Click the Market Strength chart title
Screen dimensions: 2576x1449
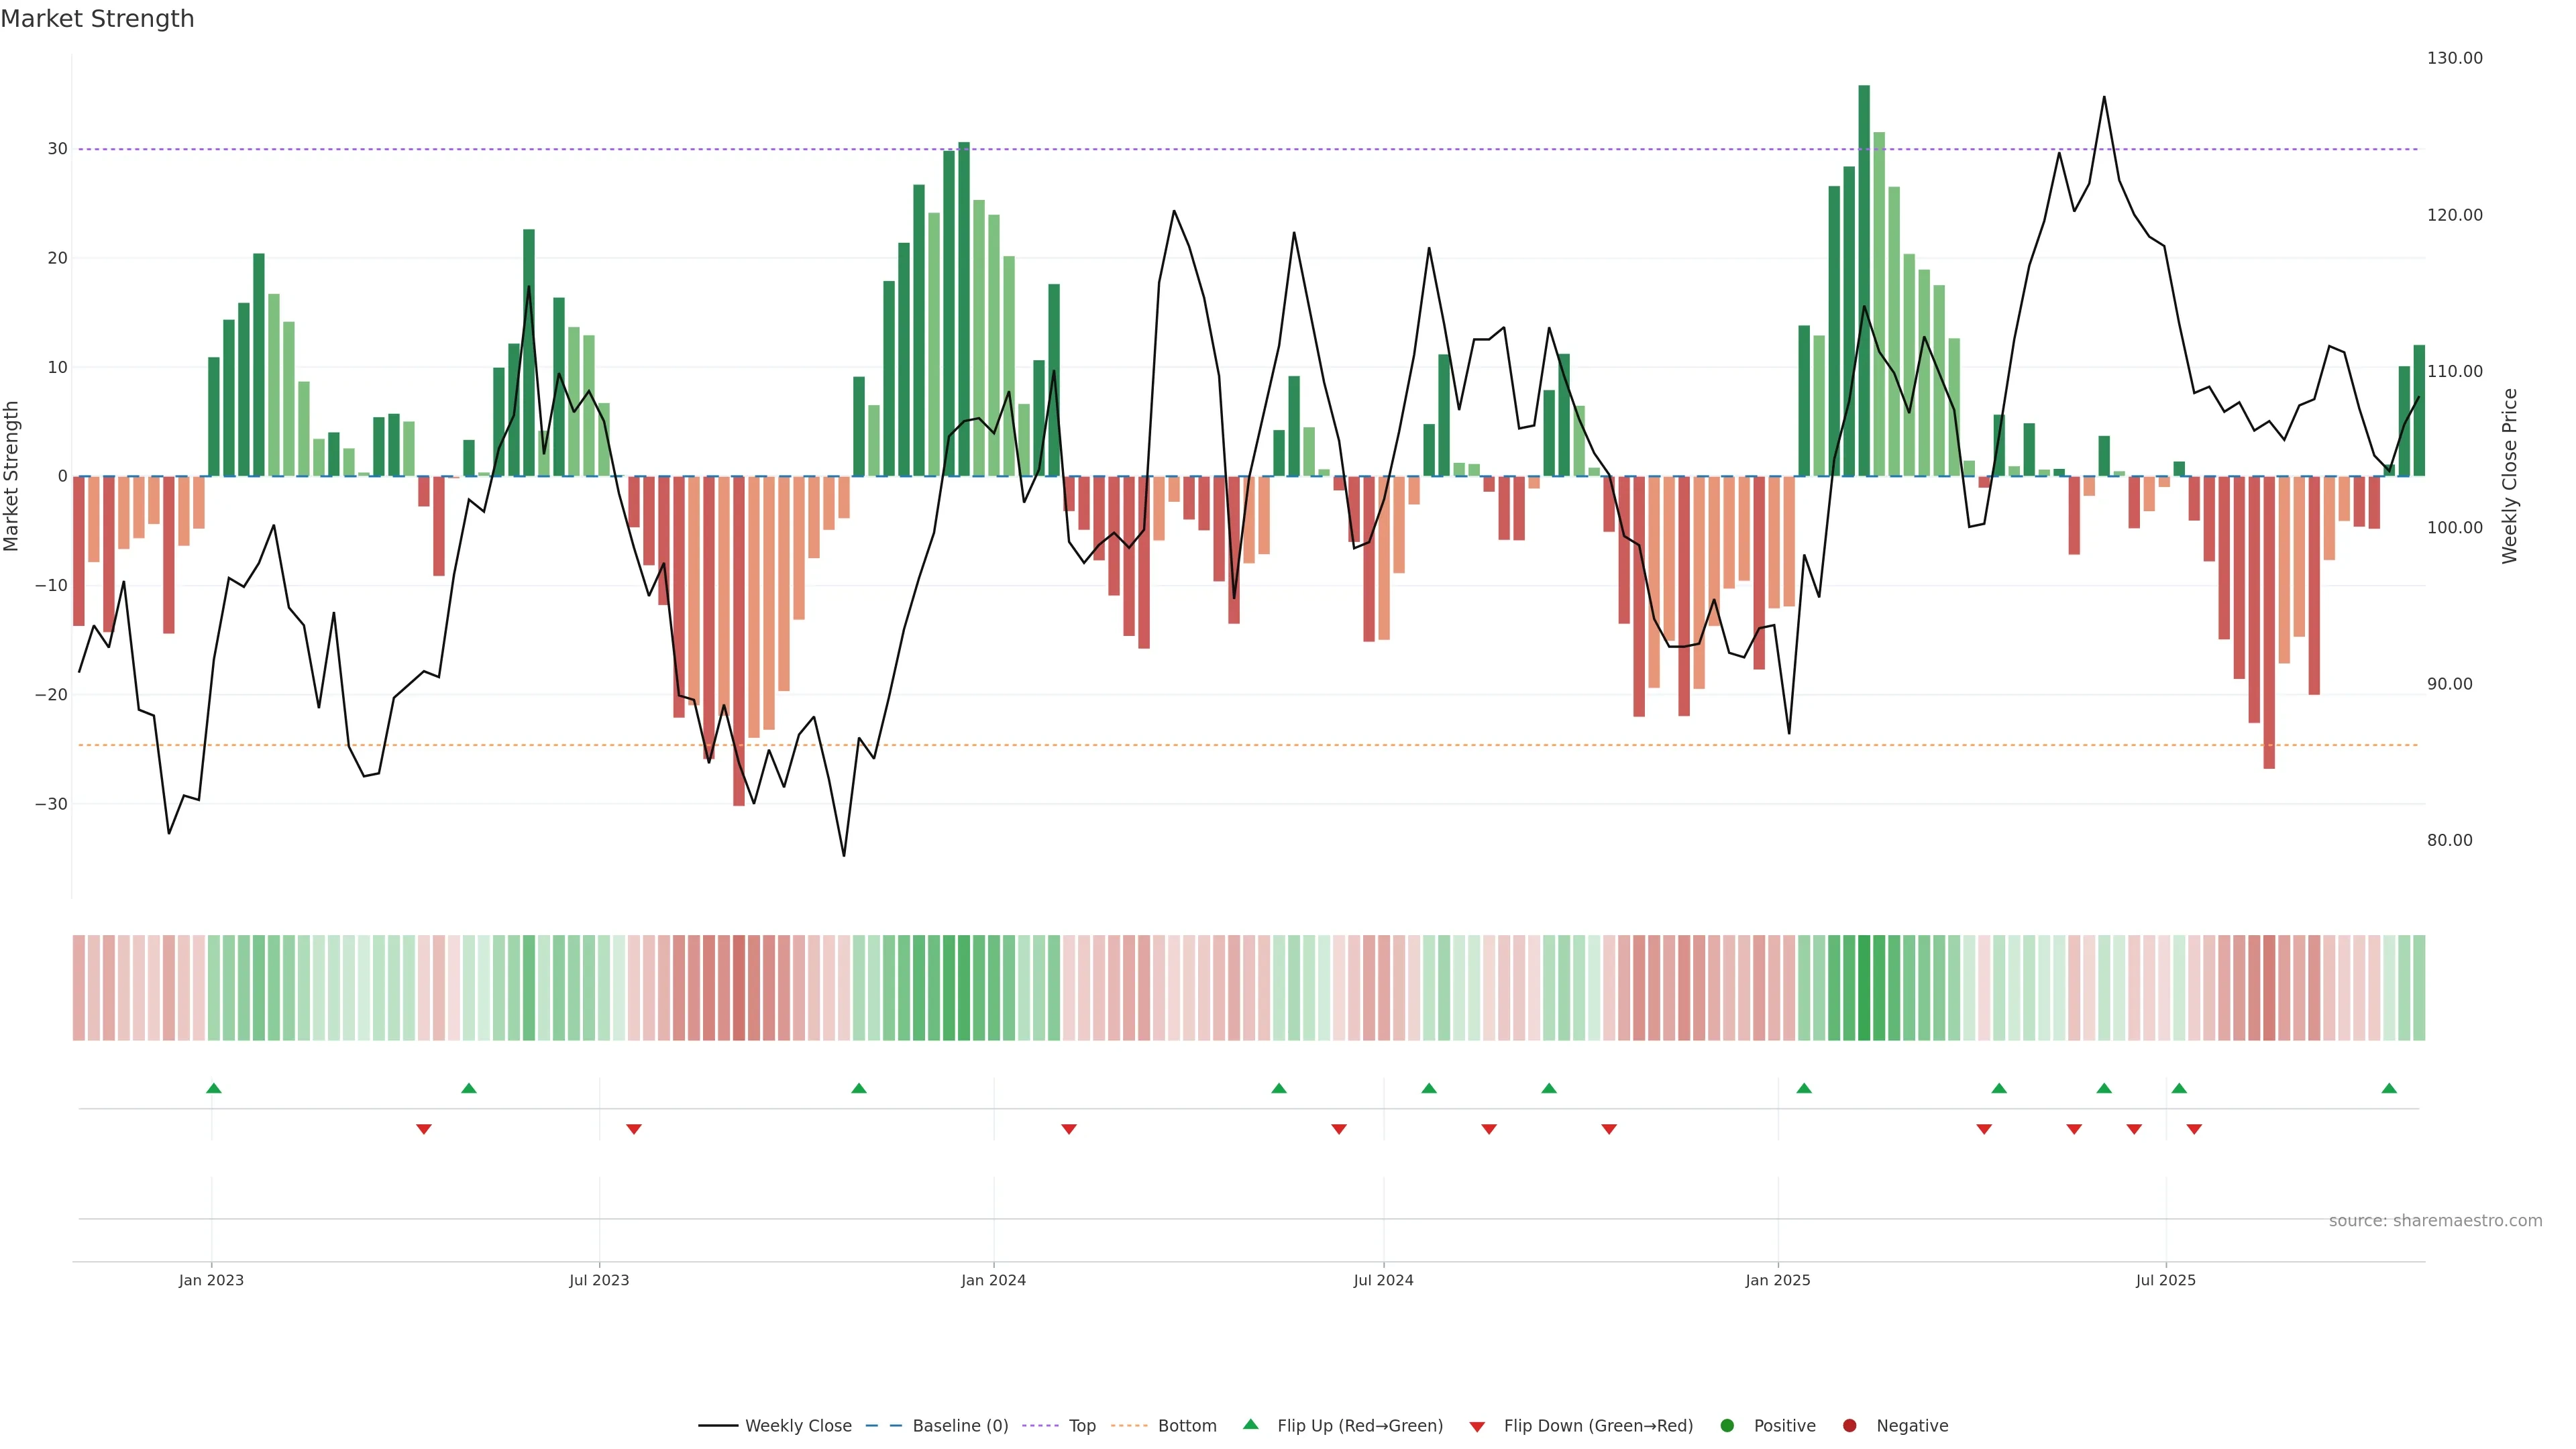[97, 19]
